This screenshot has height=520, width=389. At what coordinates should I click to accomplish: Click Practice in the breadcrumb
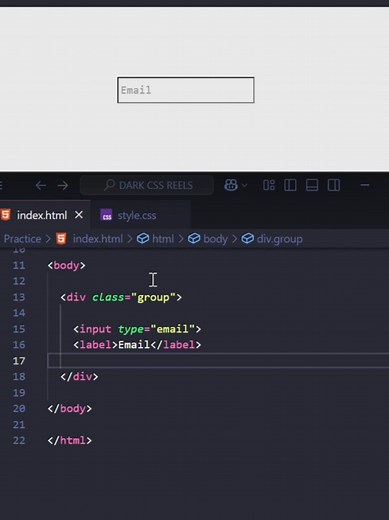[x=22, y=239]
